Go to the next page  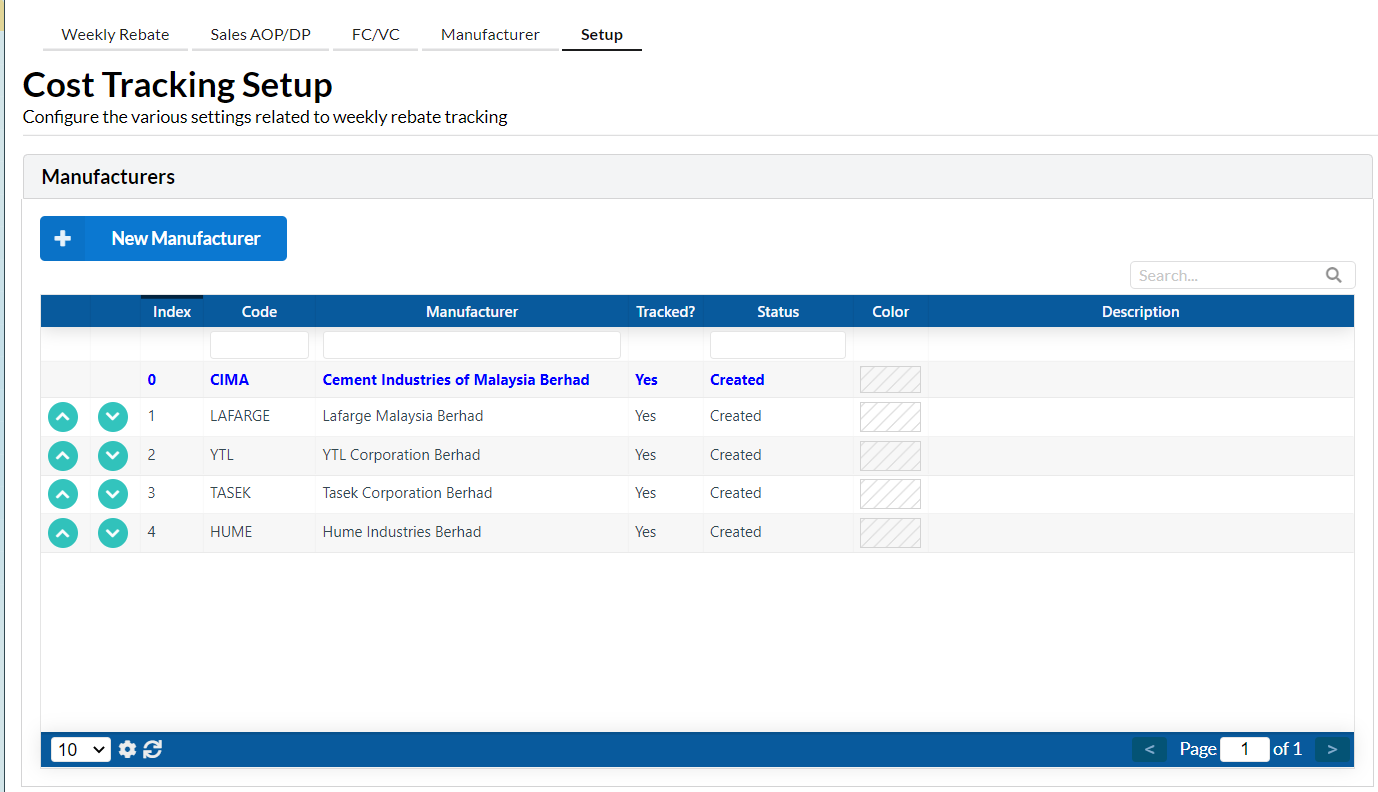[1332, 749]
